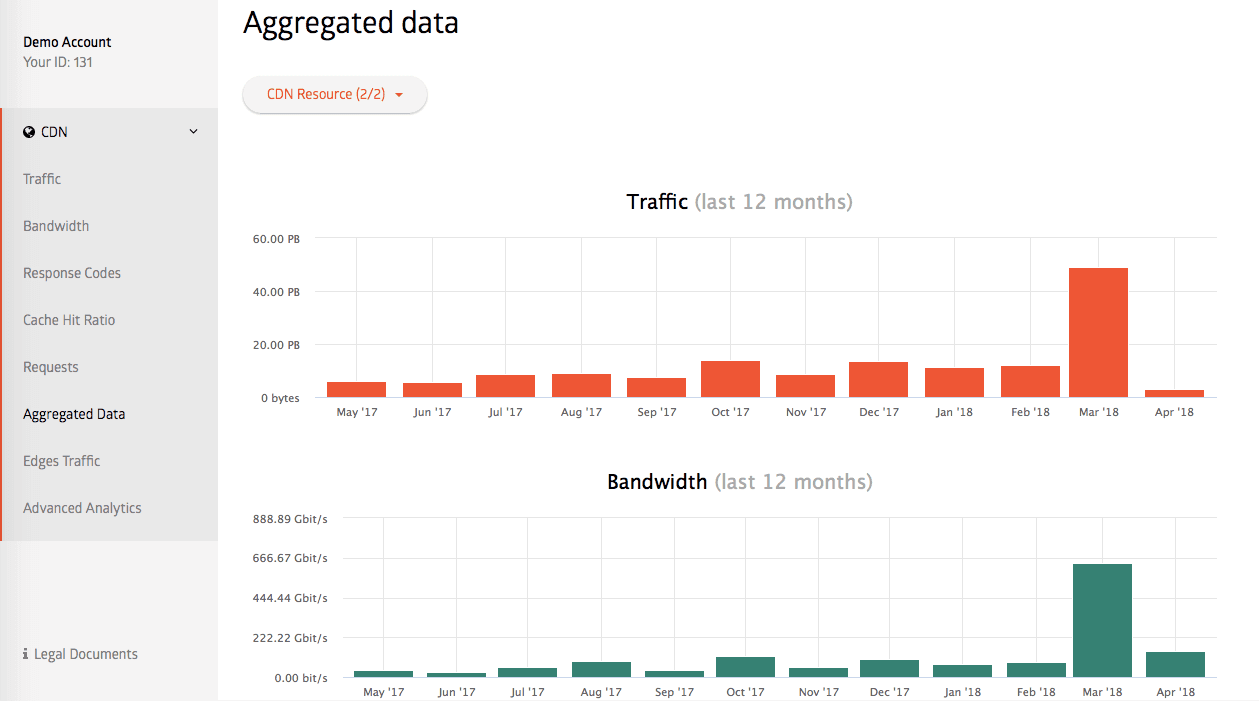The width and height of the screenshot is (1259, 701).
Task: Open Edges Traffic section
Action: coord(62,461)
